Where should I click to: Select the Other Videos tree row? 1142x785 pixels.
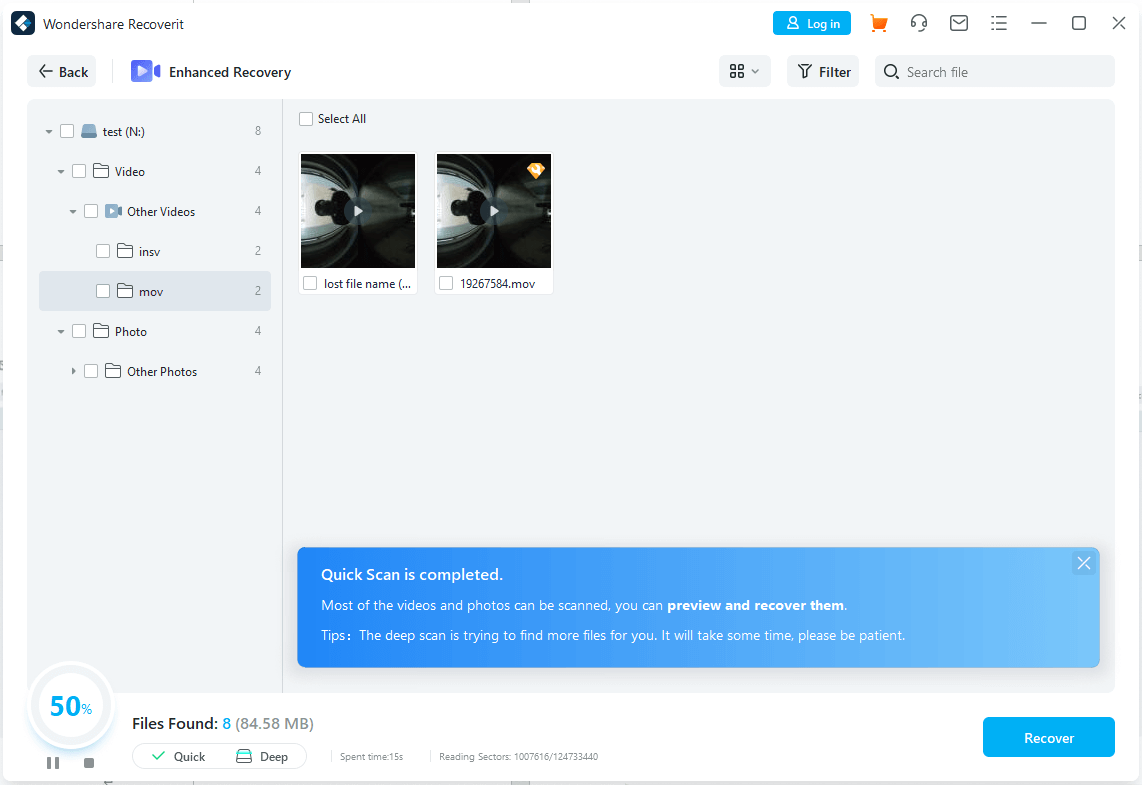click(x=154, y=211)
